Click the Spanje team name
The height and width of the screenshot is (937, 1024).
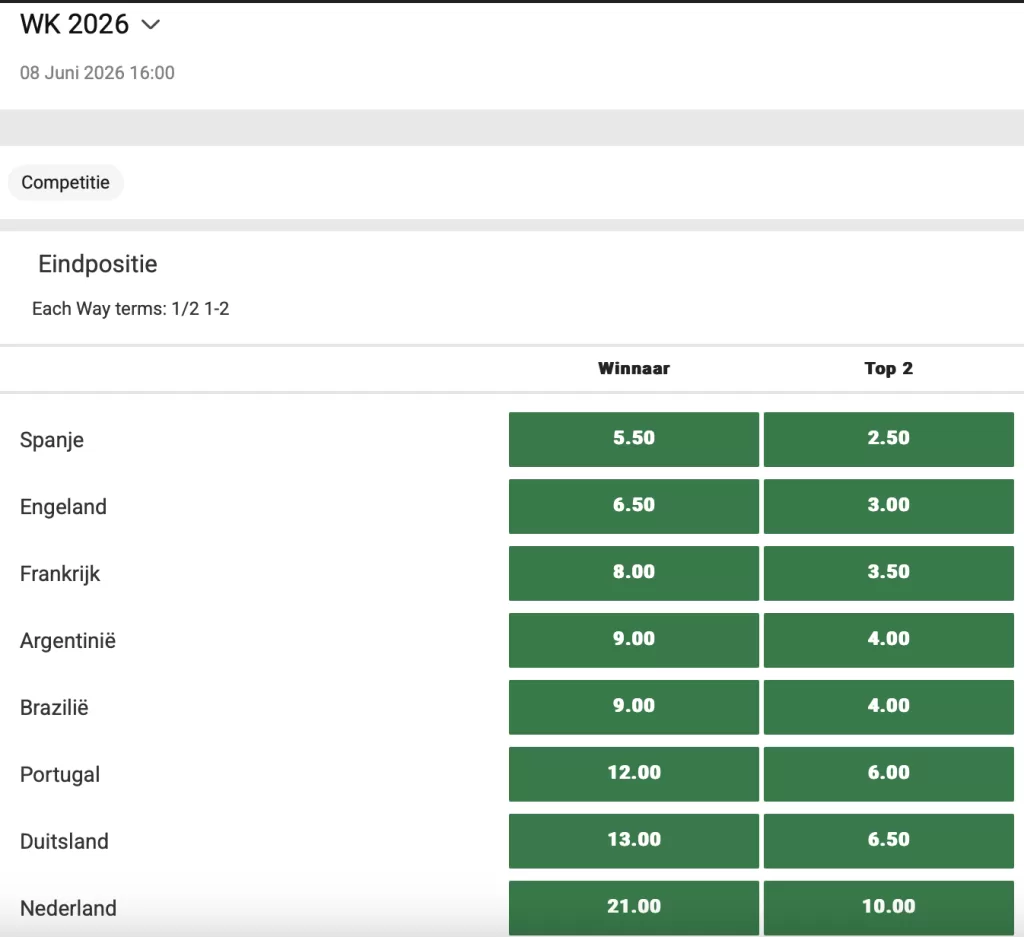click(x=52, y=440)
